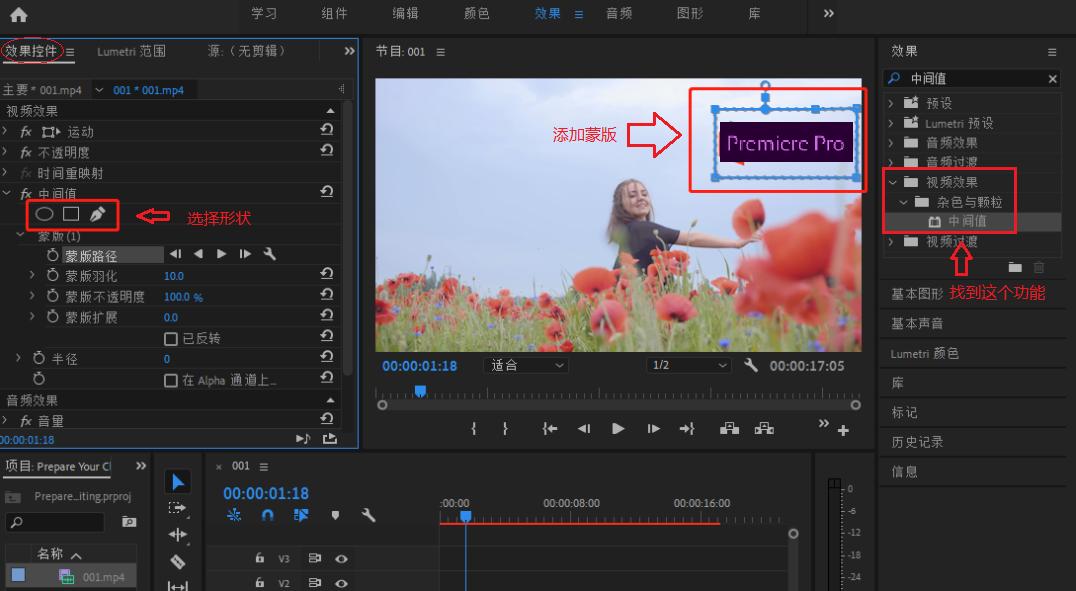Enable the 已反转 checkbox
This screenshot has height=591, width=1076.
(x=171, y=339)
